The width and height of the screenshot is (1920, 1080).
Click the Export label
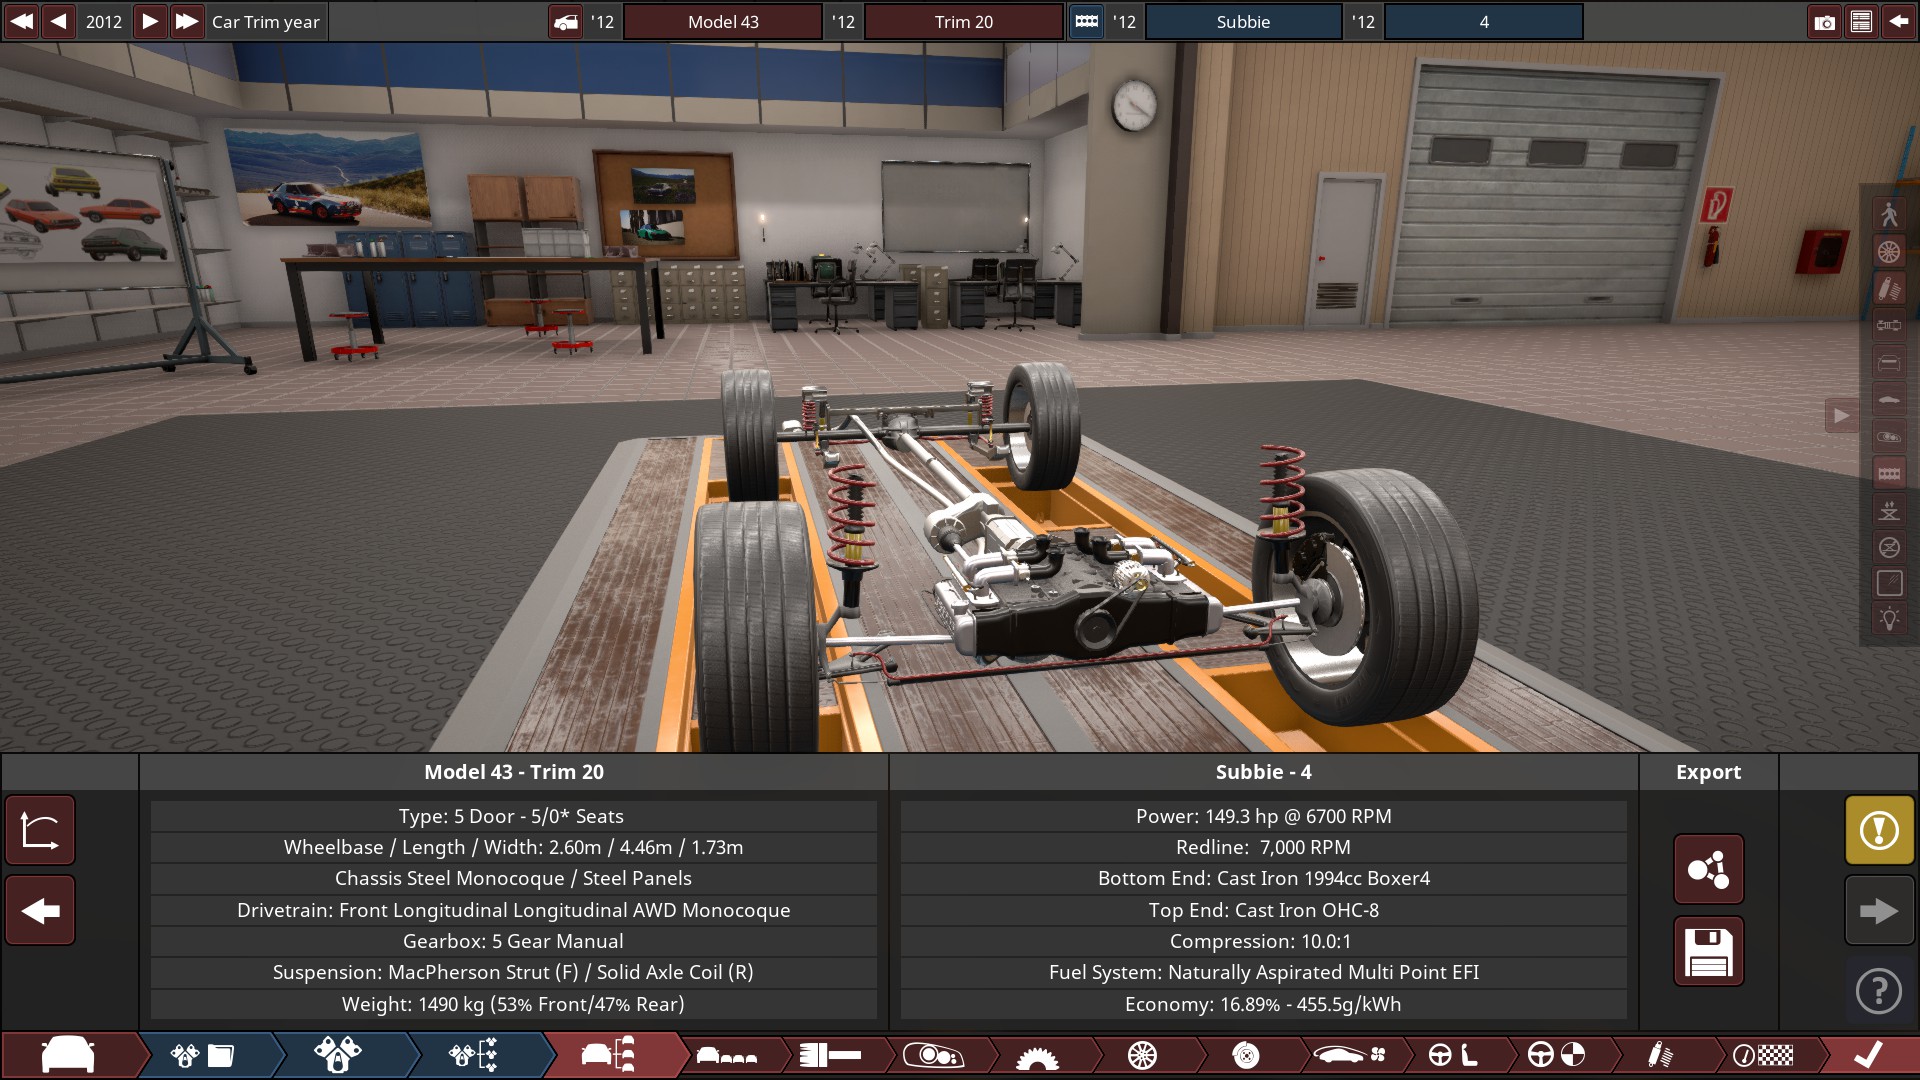(1708, 772)
